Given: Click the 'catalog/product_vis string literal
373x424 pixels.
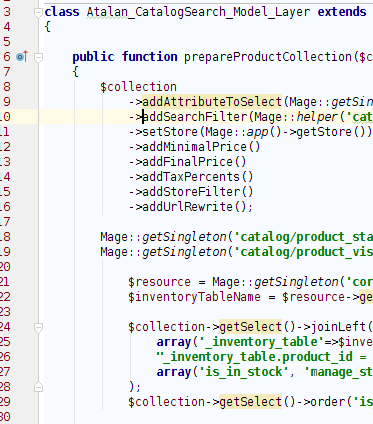Looking at the screenshot, I should 304,252.
